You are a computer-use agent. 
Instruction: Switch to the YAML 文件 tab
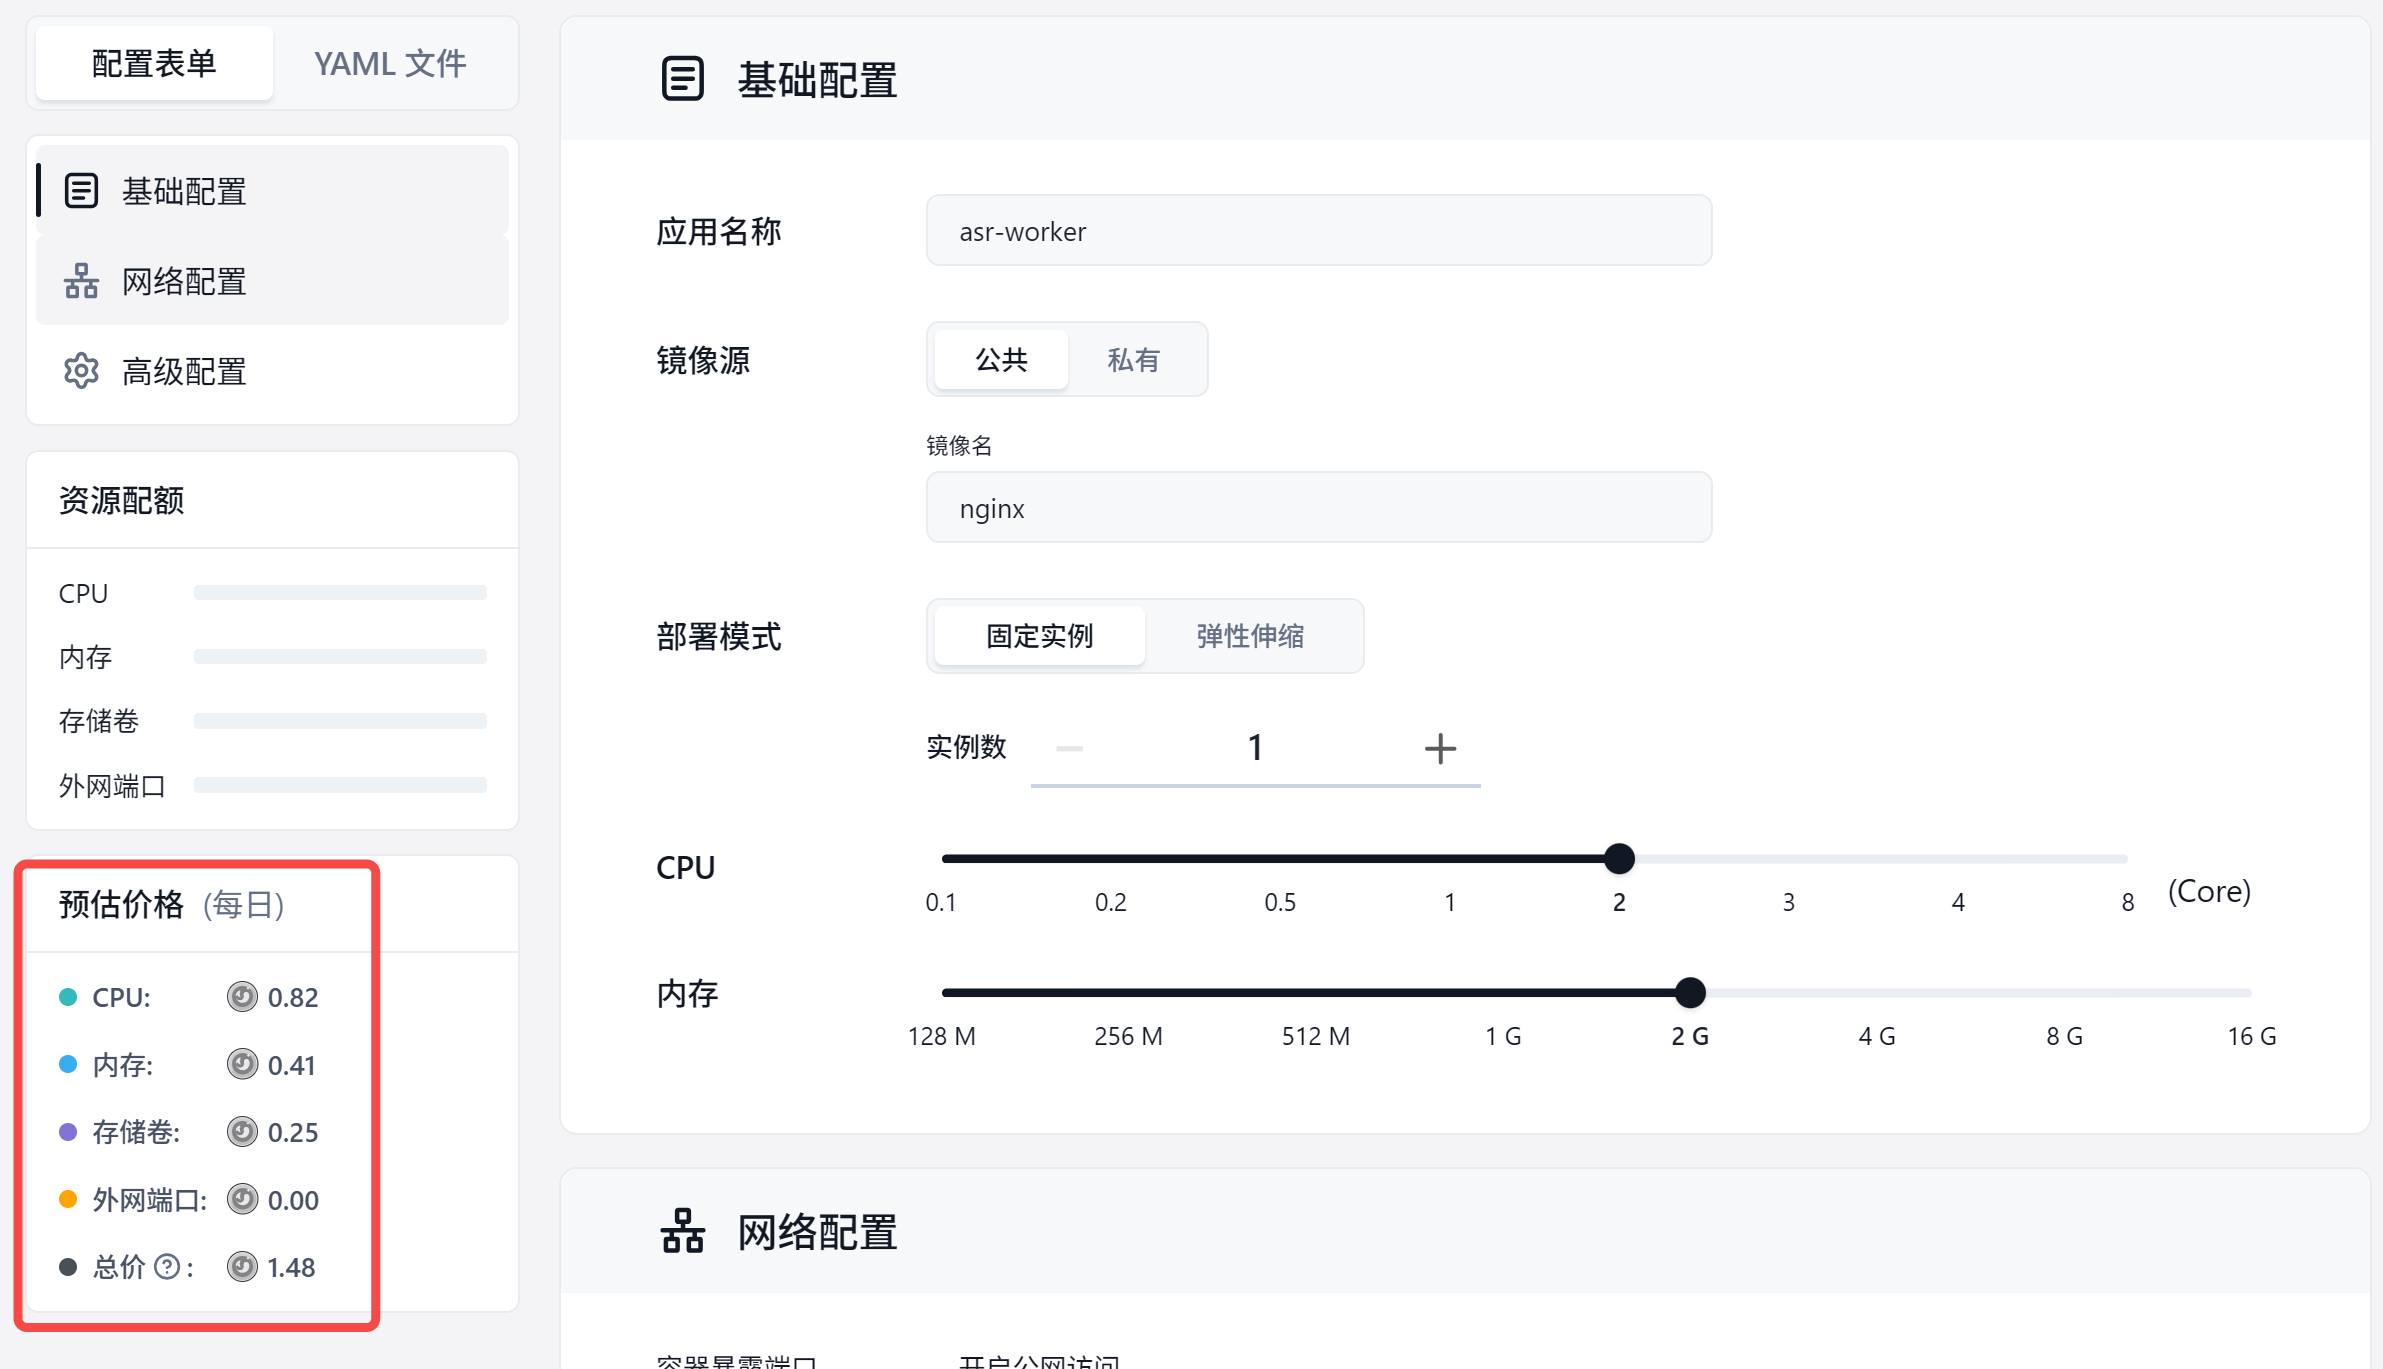tap(390, 64)
